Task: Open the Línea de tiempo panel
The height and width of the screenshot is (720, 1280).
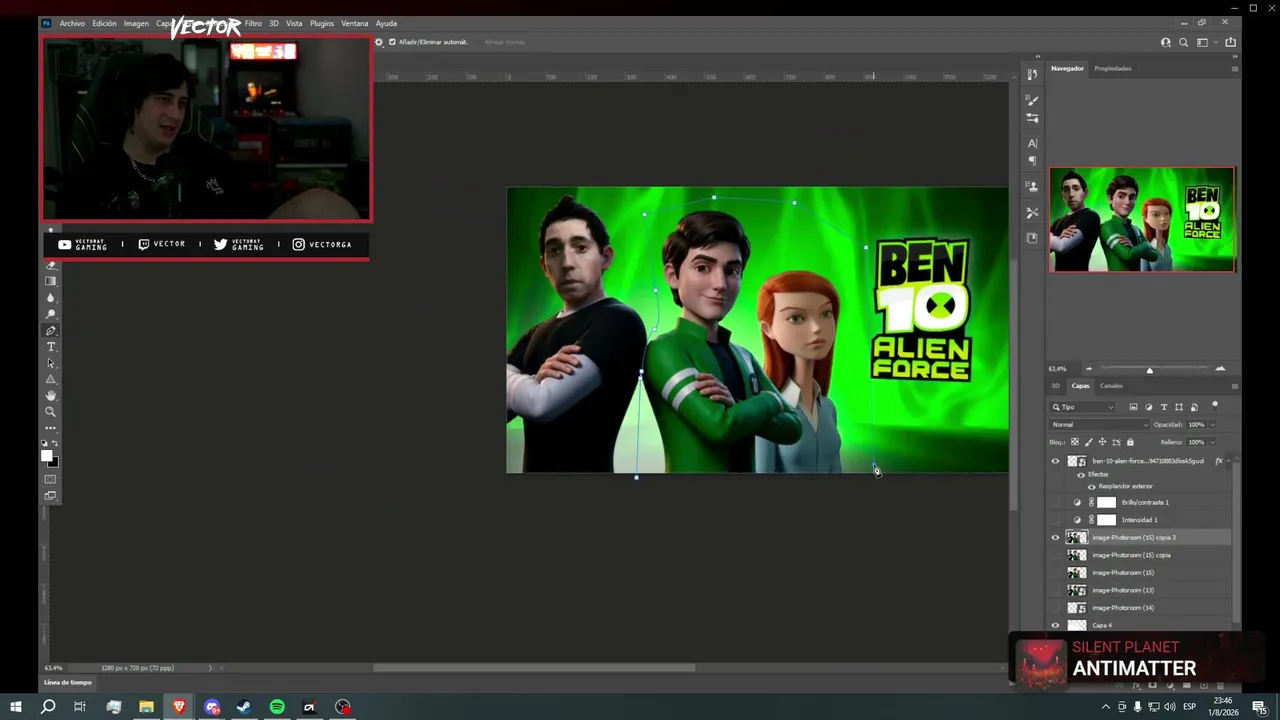Action: (67, 682)
